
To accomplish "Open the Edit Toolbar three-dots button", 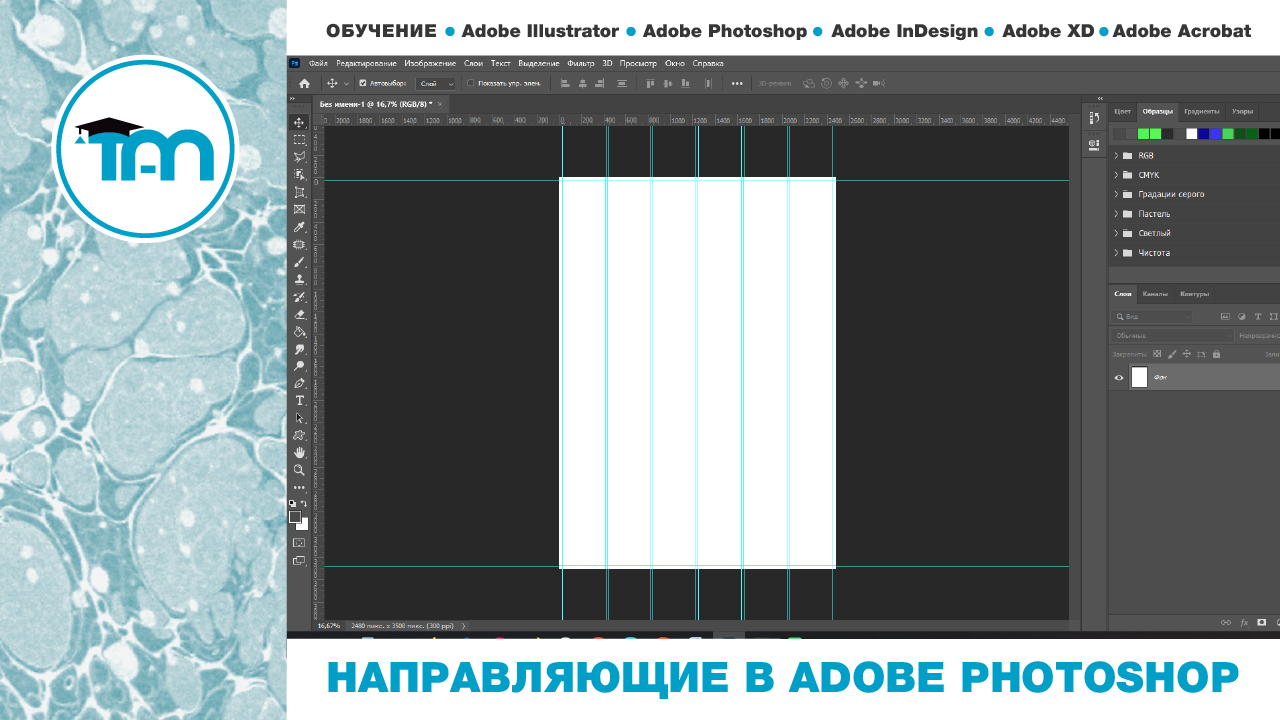I will (299, 488).
